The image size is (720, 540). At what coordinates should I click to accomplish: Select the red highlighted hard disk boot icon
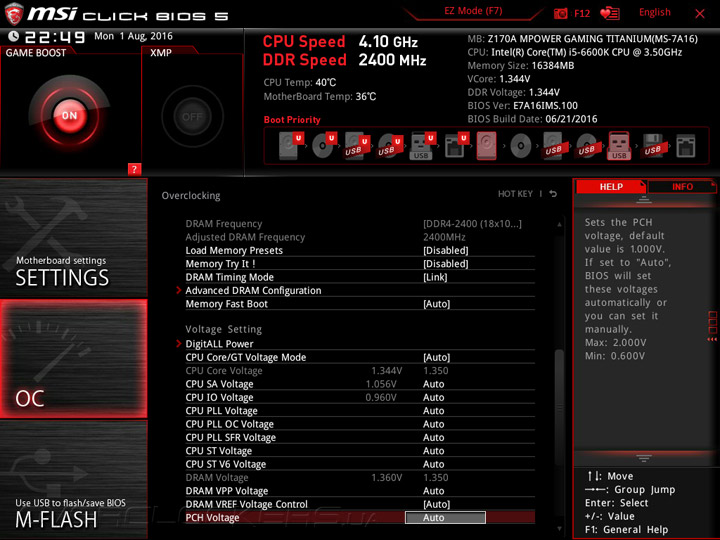[x=487, y=146]
